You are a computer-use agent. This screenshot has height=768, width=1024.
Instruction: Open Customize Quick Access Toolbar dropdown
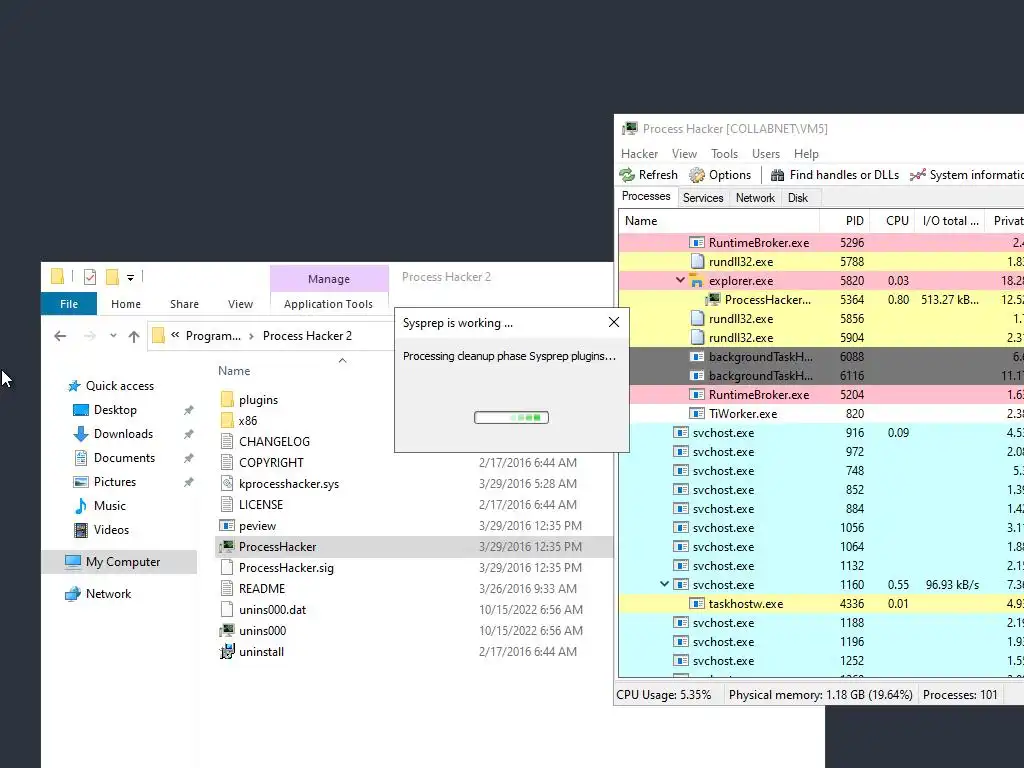131,278
